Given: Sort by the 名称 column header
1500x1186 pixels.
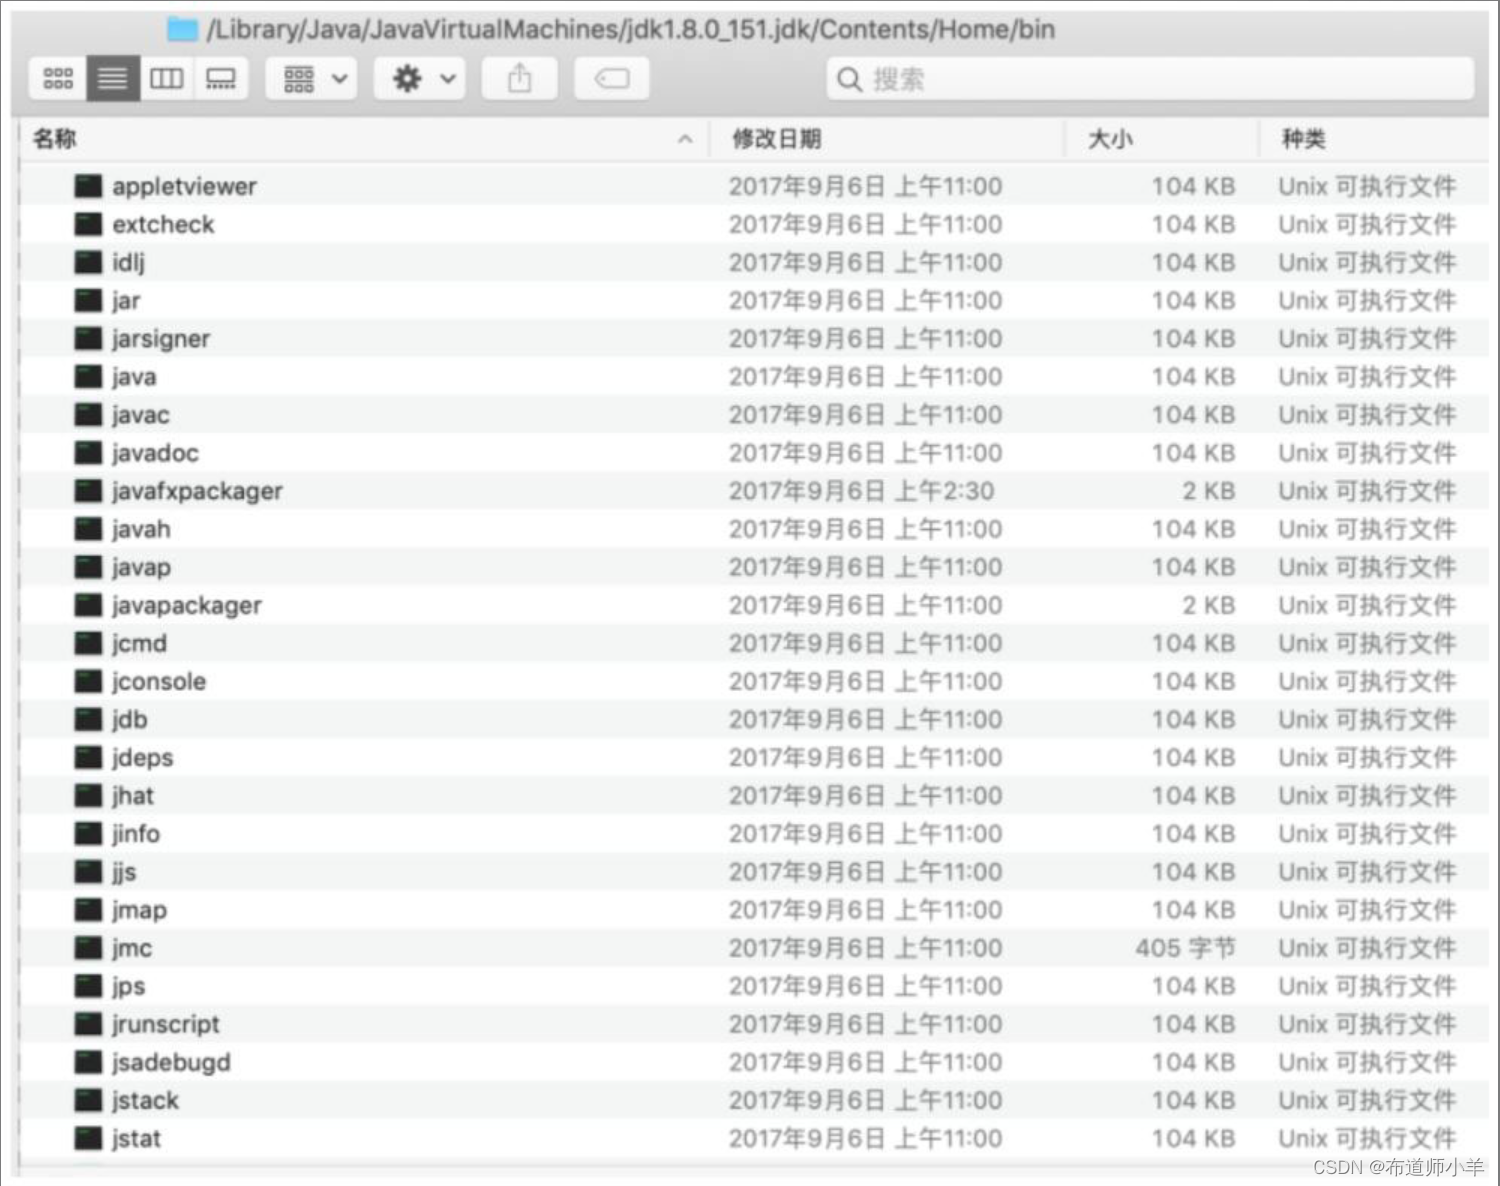Looking at the screenshot, I should (55, 139).
